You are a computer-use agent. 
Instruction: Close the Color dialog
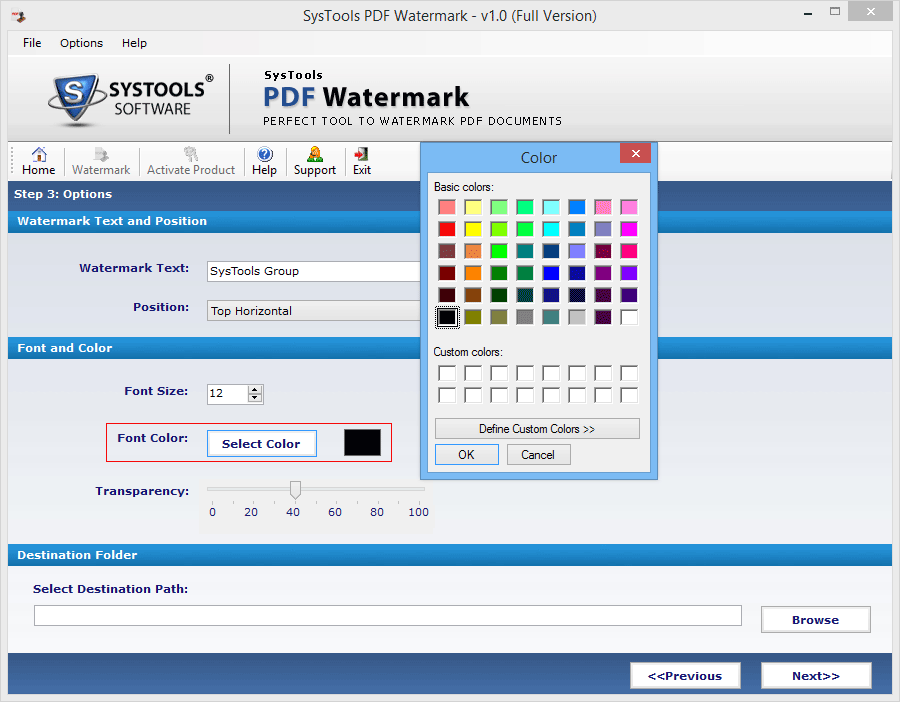(x=635, y=153)
